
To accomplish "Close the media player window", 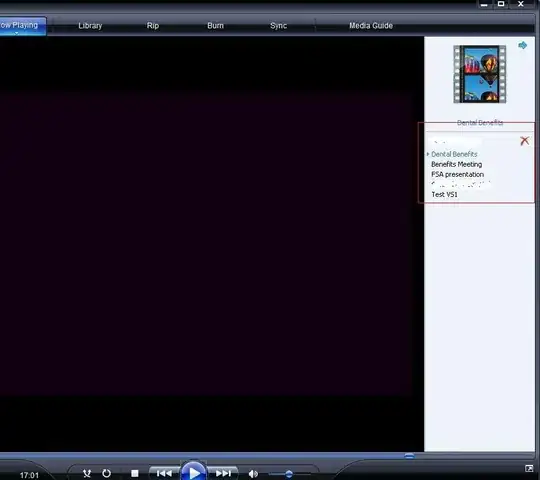I will 521,4.
